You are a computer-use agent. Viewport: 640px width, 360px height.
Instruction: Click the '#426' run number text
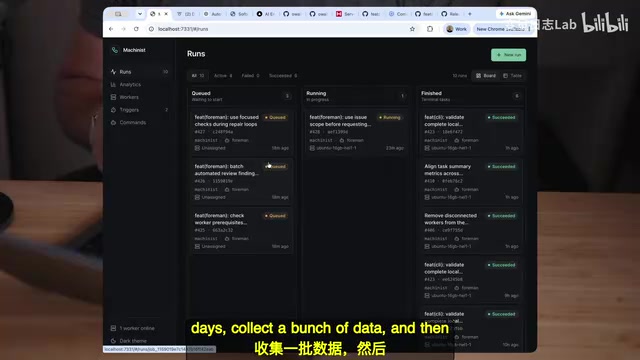coord(200,181)
